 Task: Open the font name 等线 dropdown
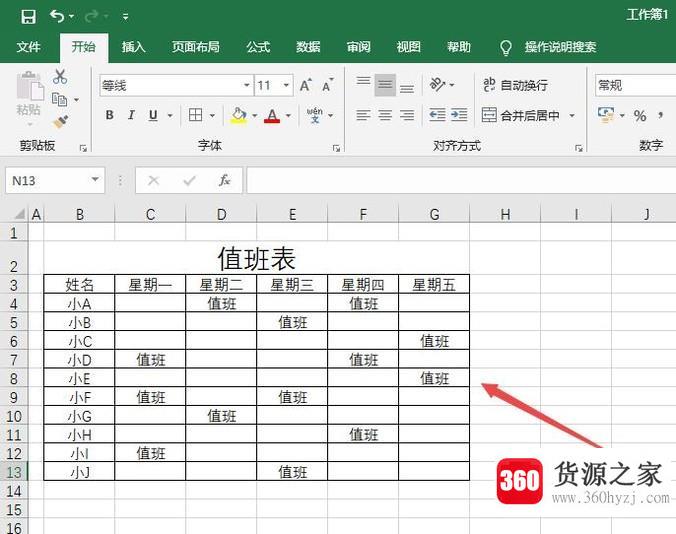(247, 85)
